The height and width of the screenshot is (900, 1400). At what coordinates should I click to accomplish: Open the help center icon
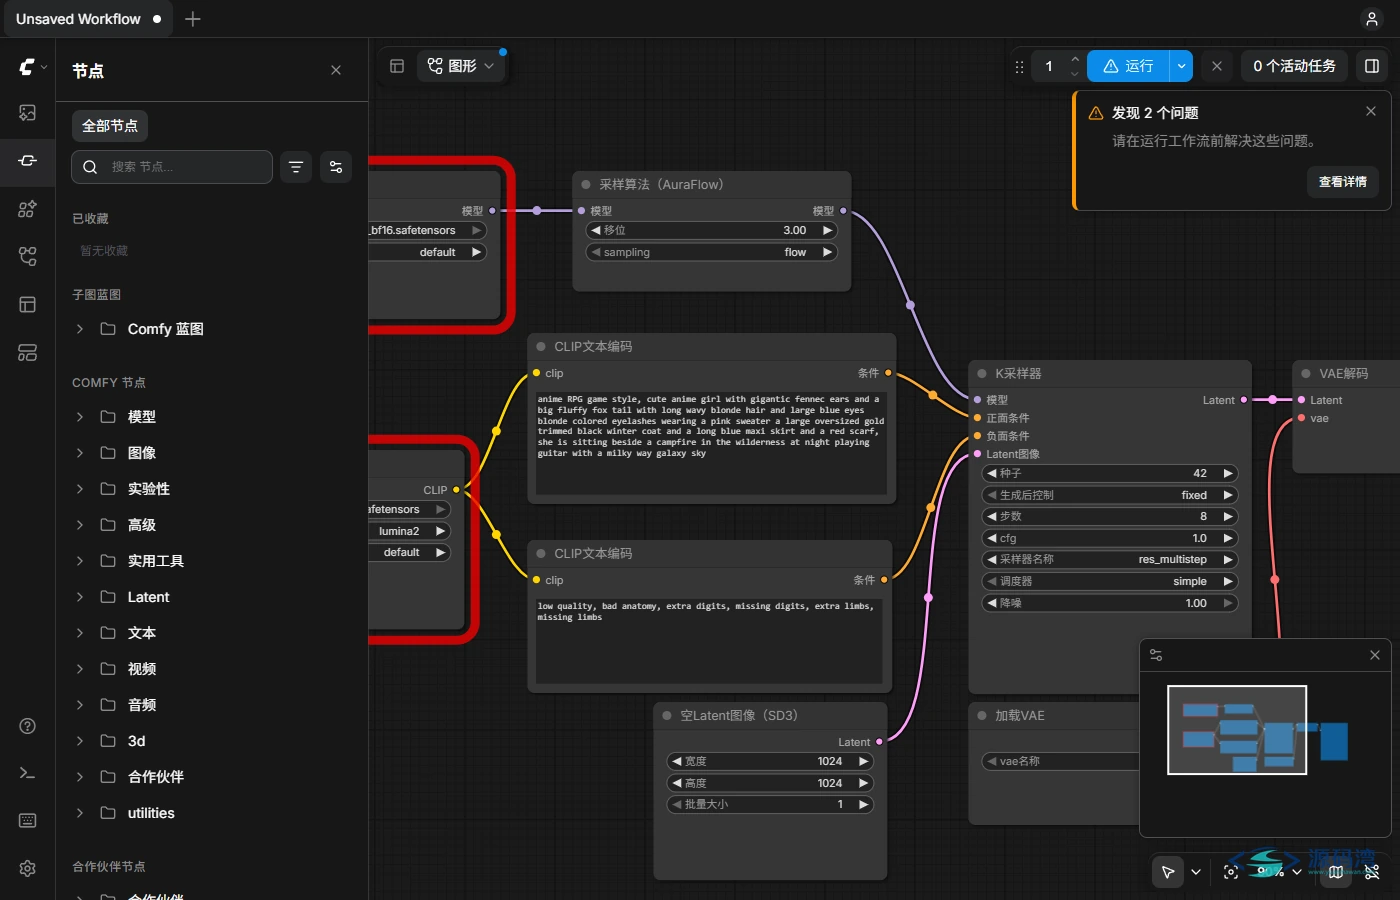coord(28,726)
